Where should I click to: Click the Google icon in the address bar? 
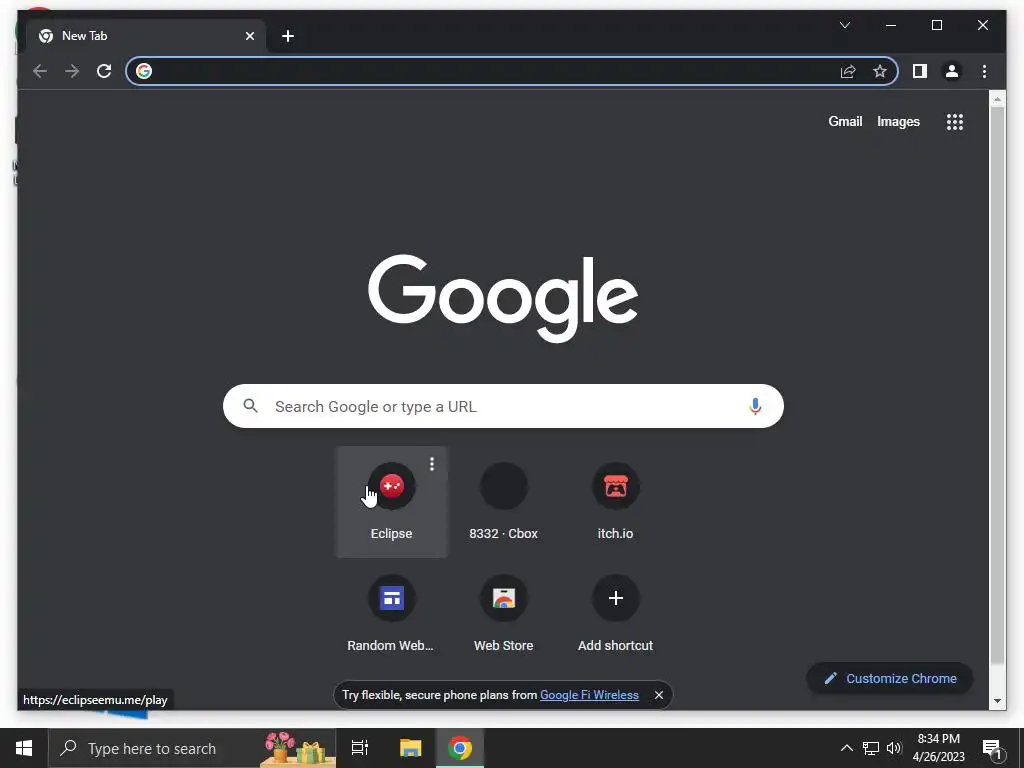click(x=144, y=71)
